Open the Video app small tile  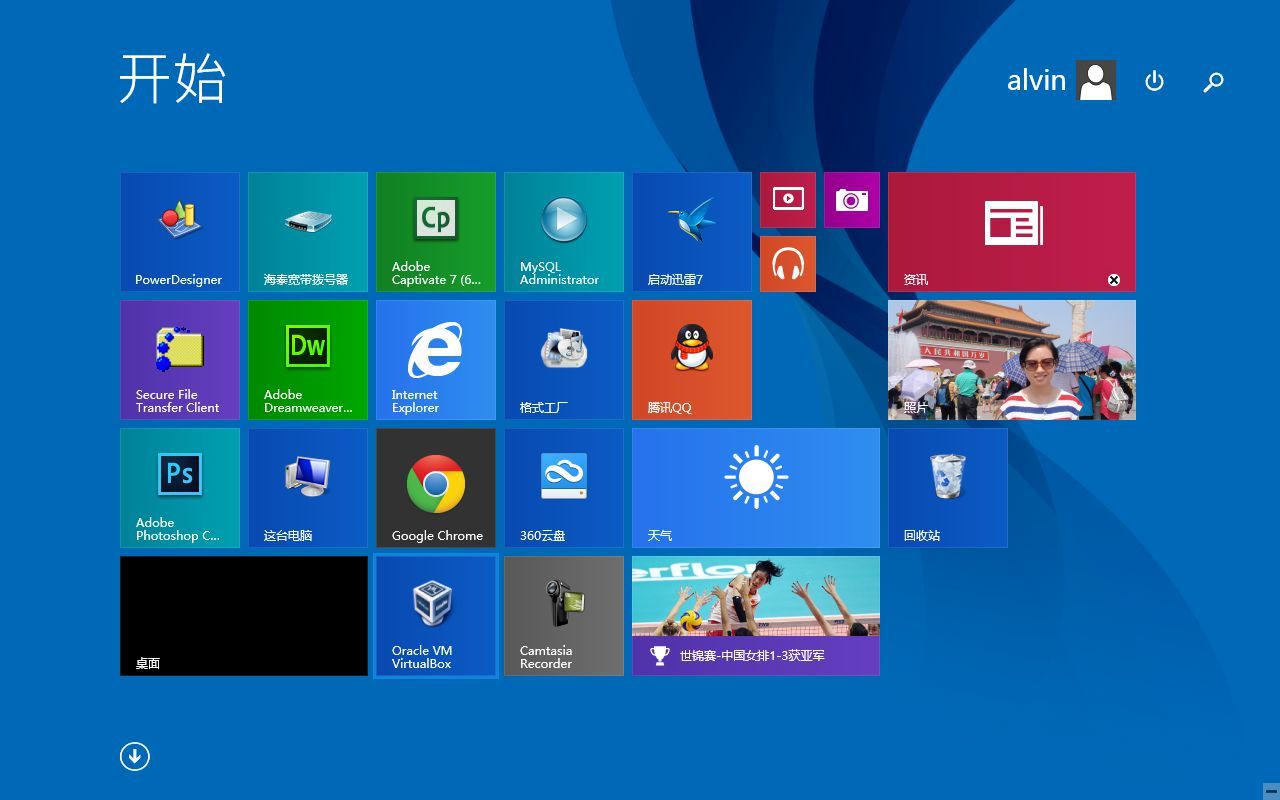[788, 200]
